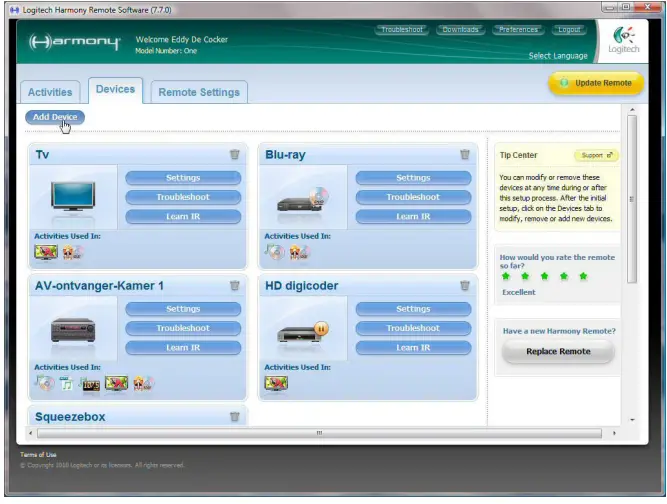Open the music note activity icon under AV-ontvanger-Kamer 1

(x=66, y=384)
